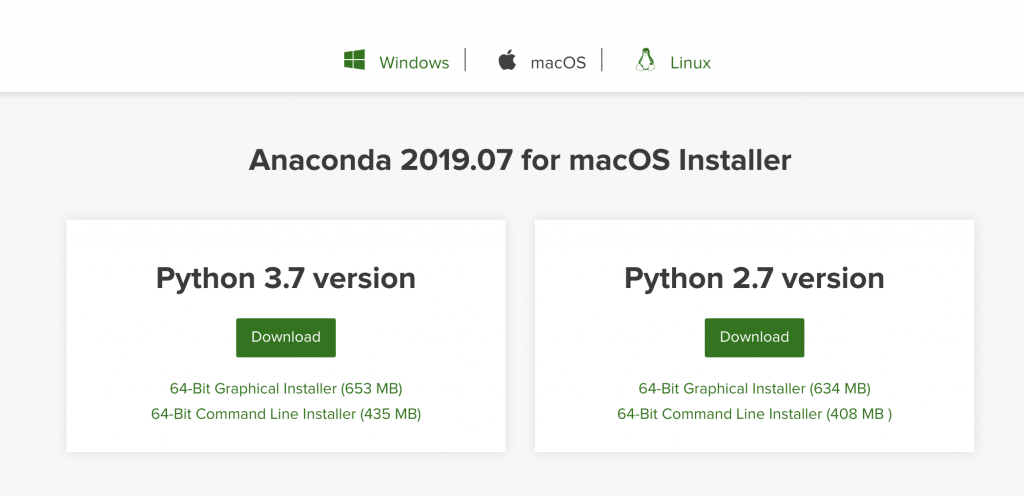The height and width of the screenshot is (496, 1024).
Task: Download the Python 3.7 version
Action: (286, 337)
